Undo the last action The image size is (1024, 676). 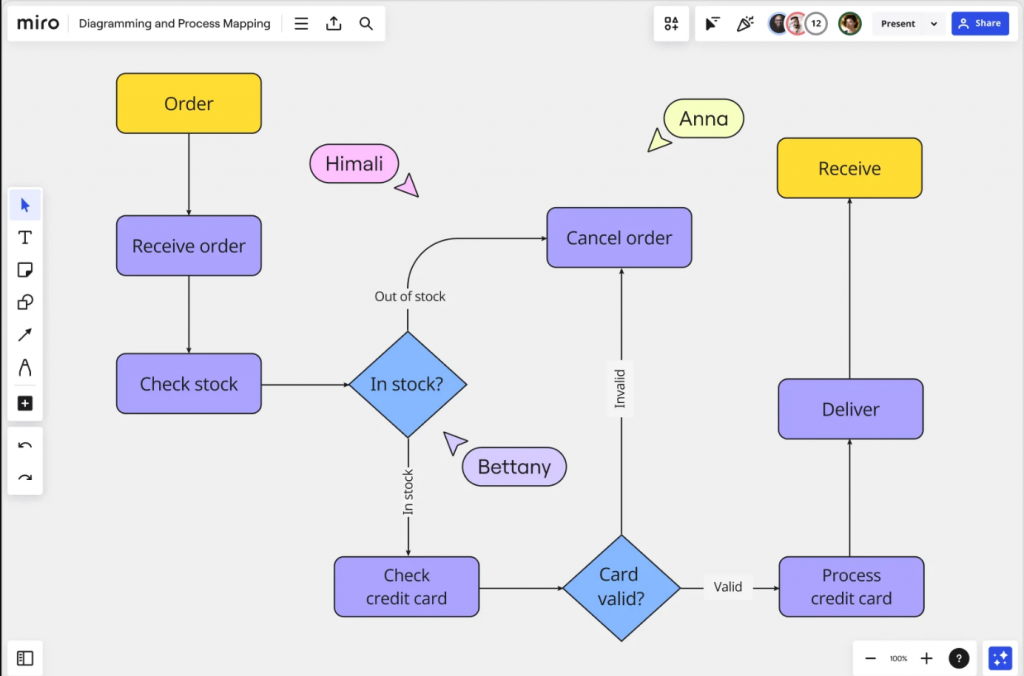24,444
